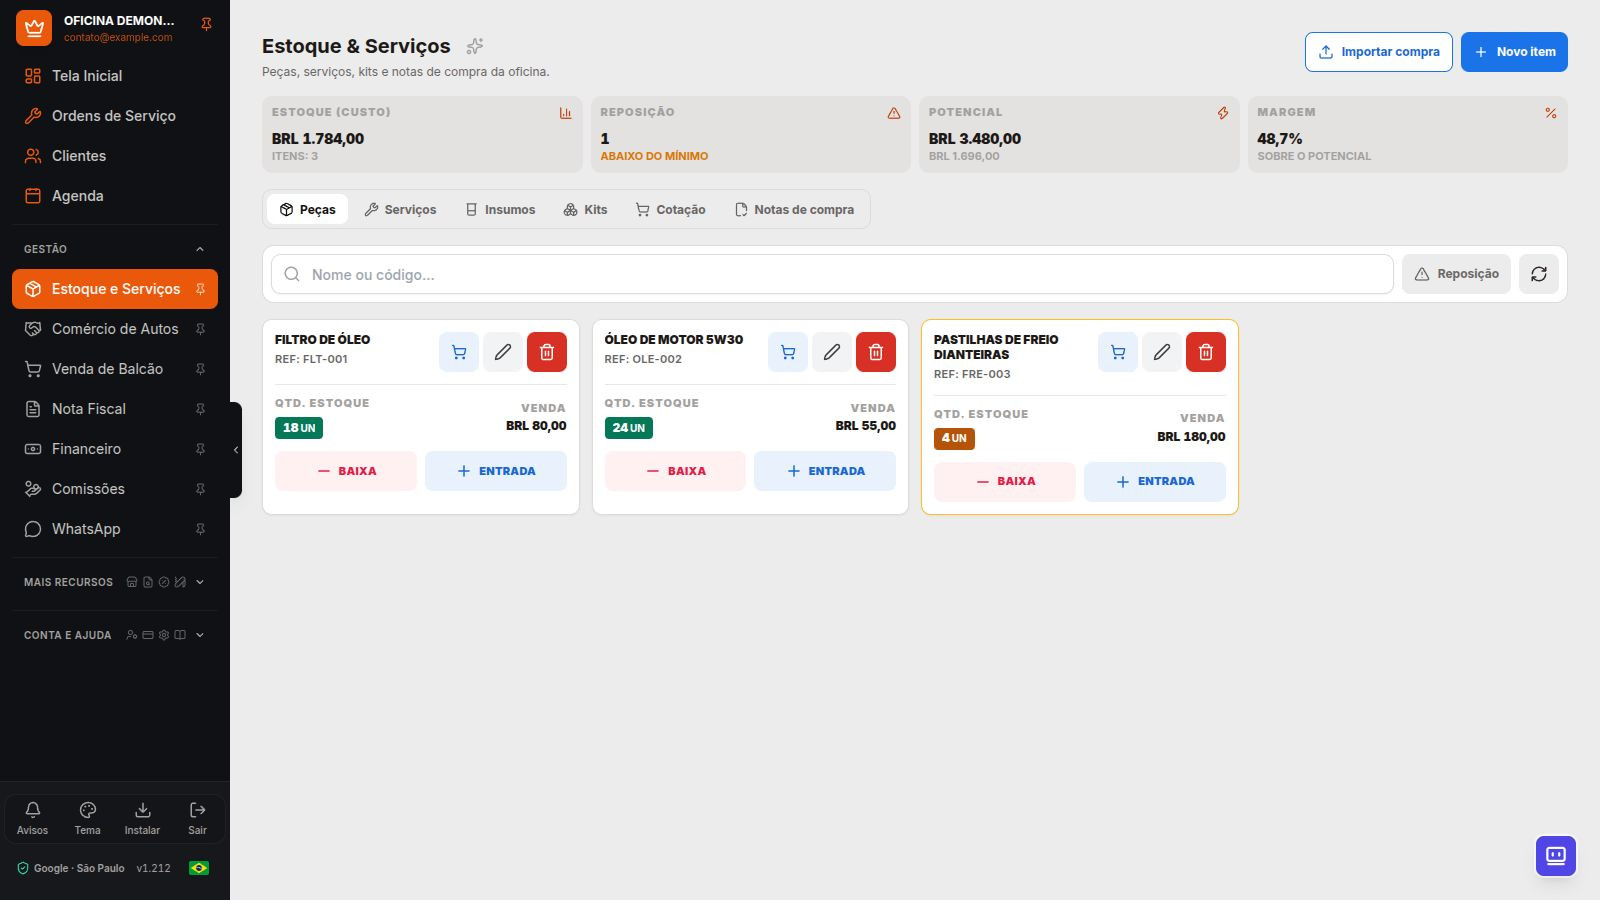Click cart icon on Pastilhas de Freio card
1600x900 pixels.
coord(1118,352)
